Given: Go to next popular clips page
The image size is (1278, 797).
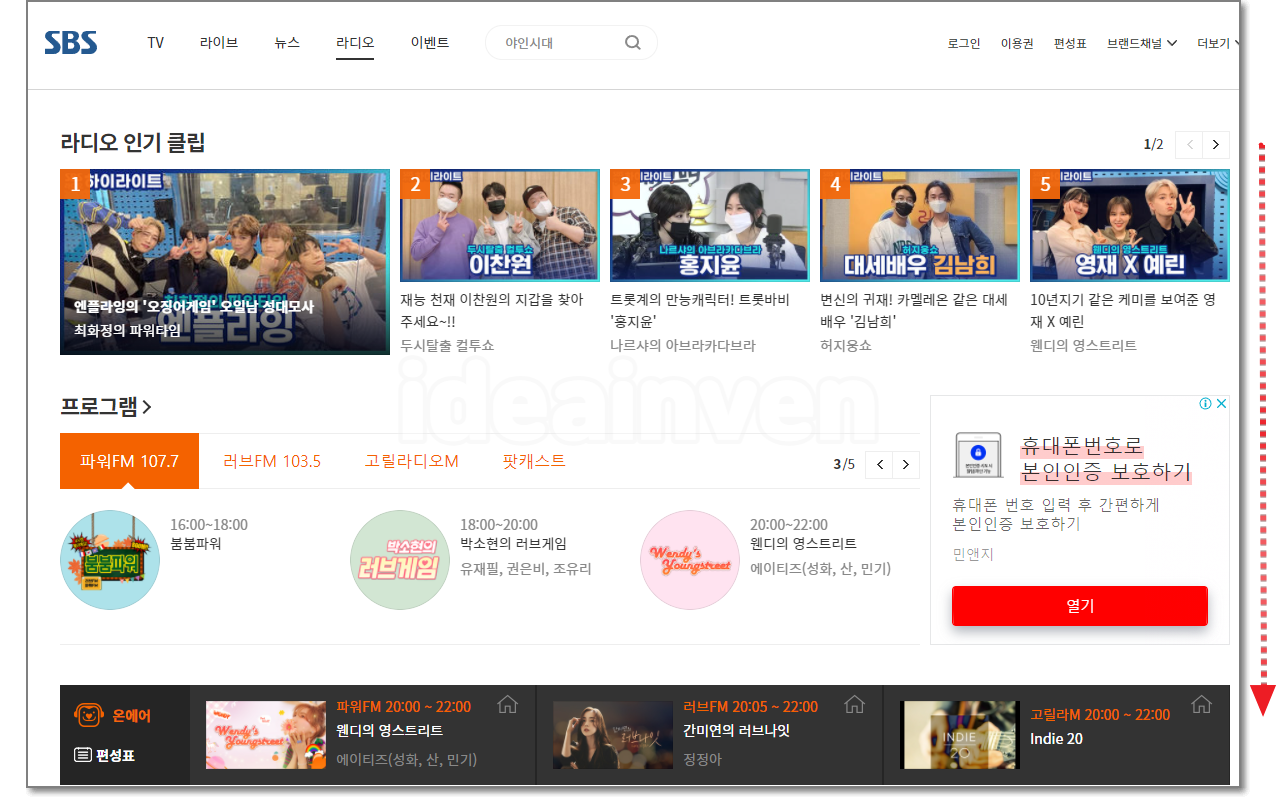Looking at the screenshot, I should click(x=1216, y=144).
